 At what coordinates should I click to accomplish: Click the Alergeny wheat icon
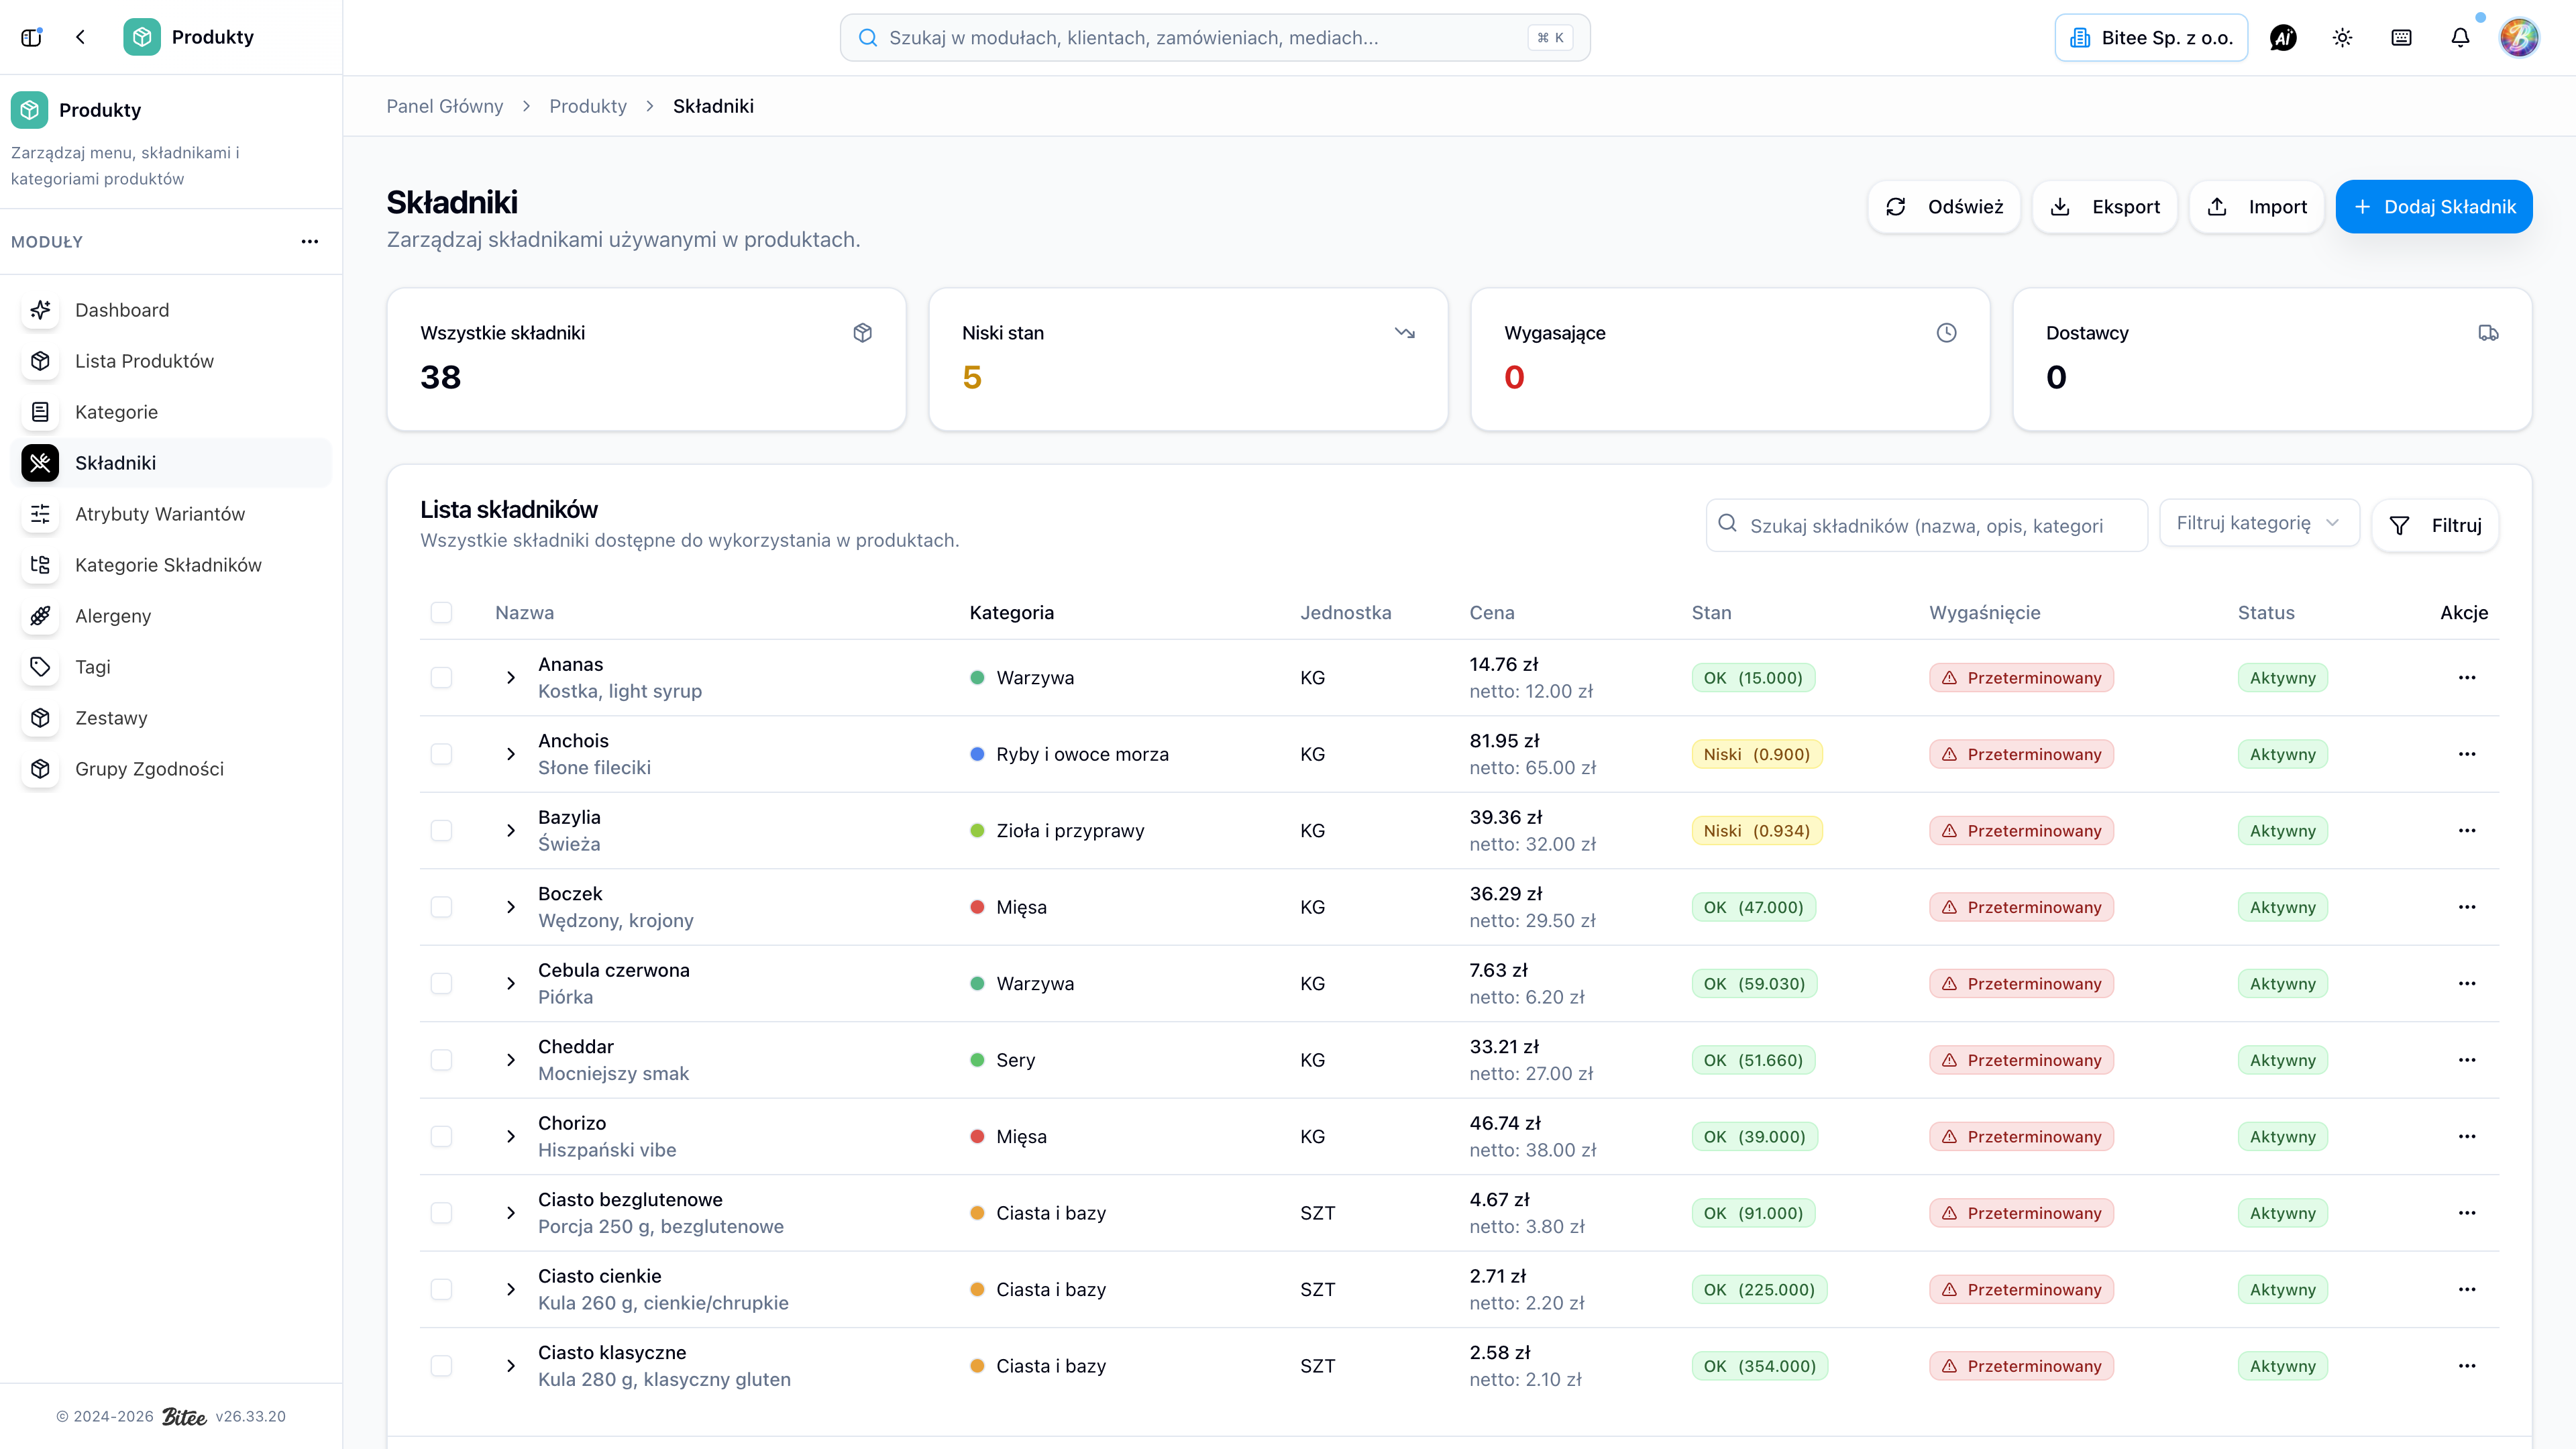pyautogui.click(x=40, y=616)
